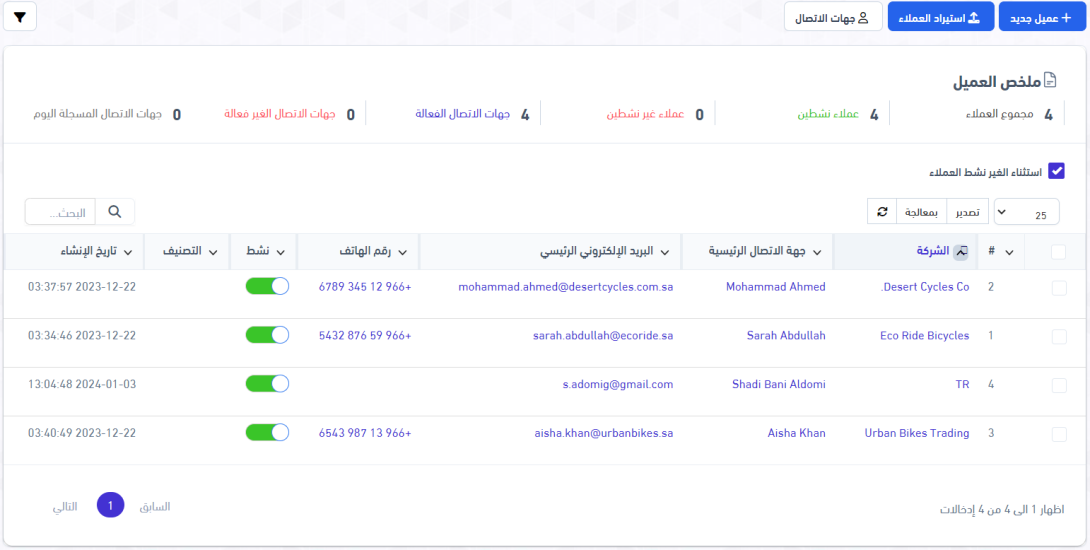Open the page size 25 dropdown
This screenshot has height=550, width=1090.
tap(1029, 213)
